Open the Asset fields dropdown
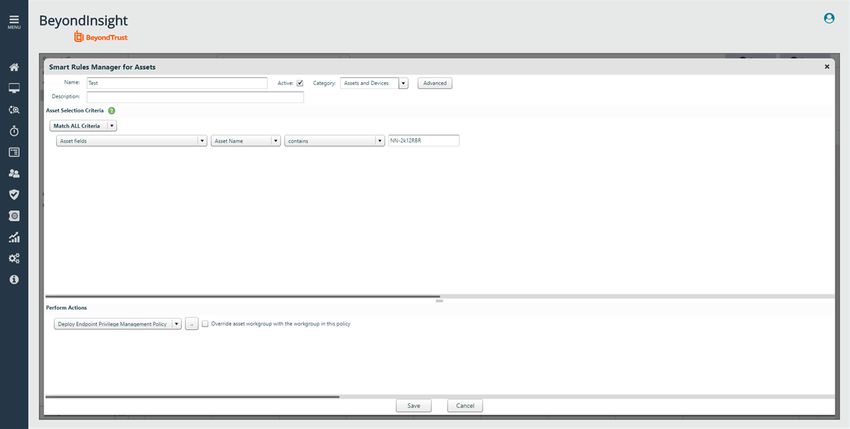 click(x=132, y=141)
